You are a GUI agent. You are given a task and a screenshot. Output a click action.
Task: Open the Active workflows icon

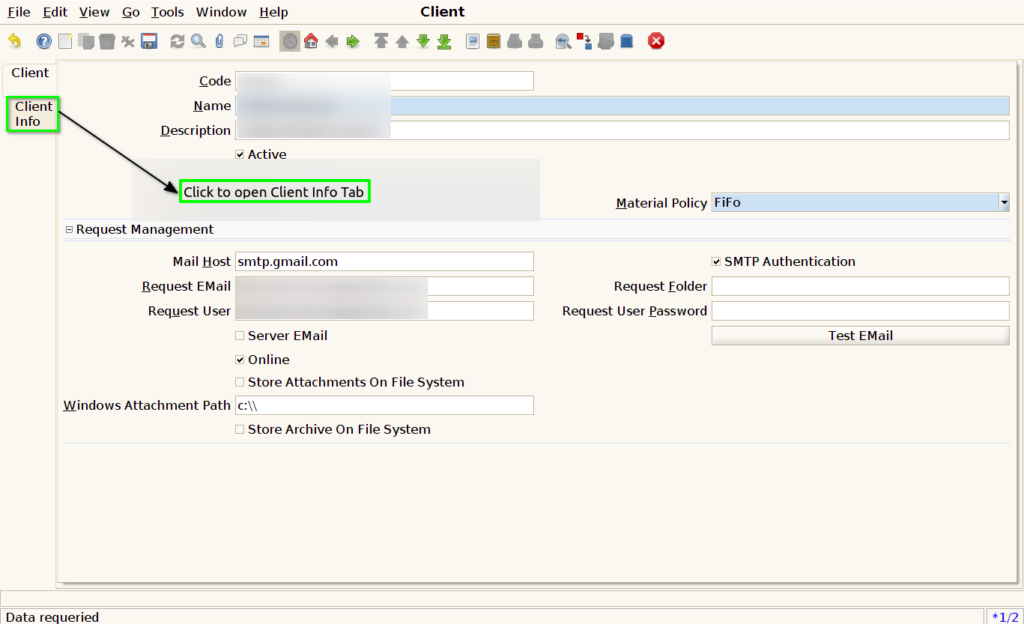(x=584, y=41)
